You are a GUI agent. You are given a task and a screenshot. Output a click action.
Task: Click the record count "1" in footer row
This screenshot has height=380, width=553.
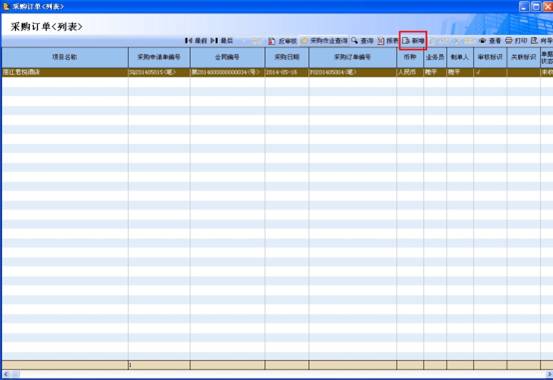tap(130, 365)
